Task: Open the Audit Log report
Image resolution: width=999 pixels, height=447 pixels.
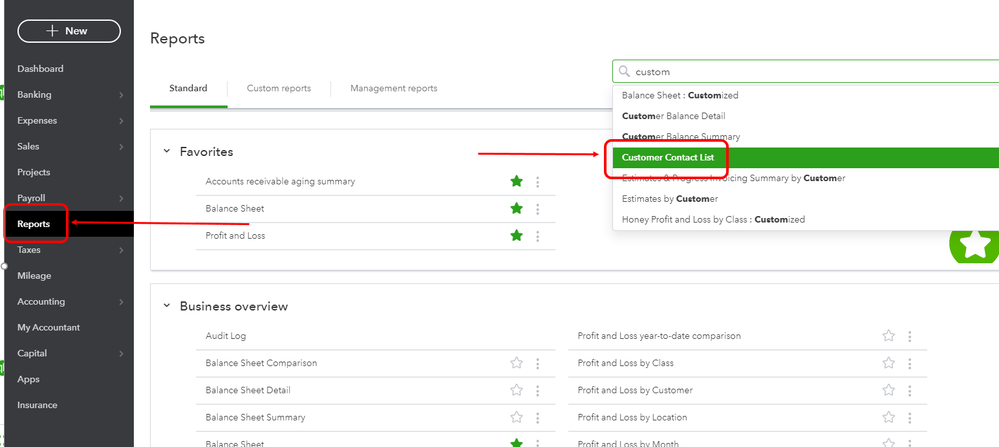Action: point(225,336)
